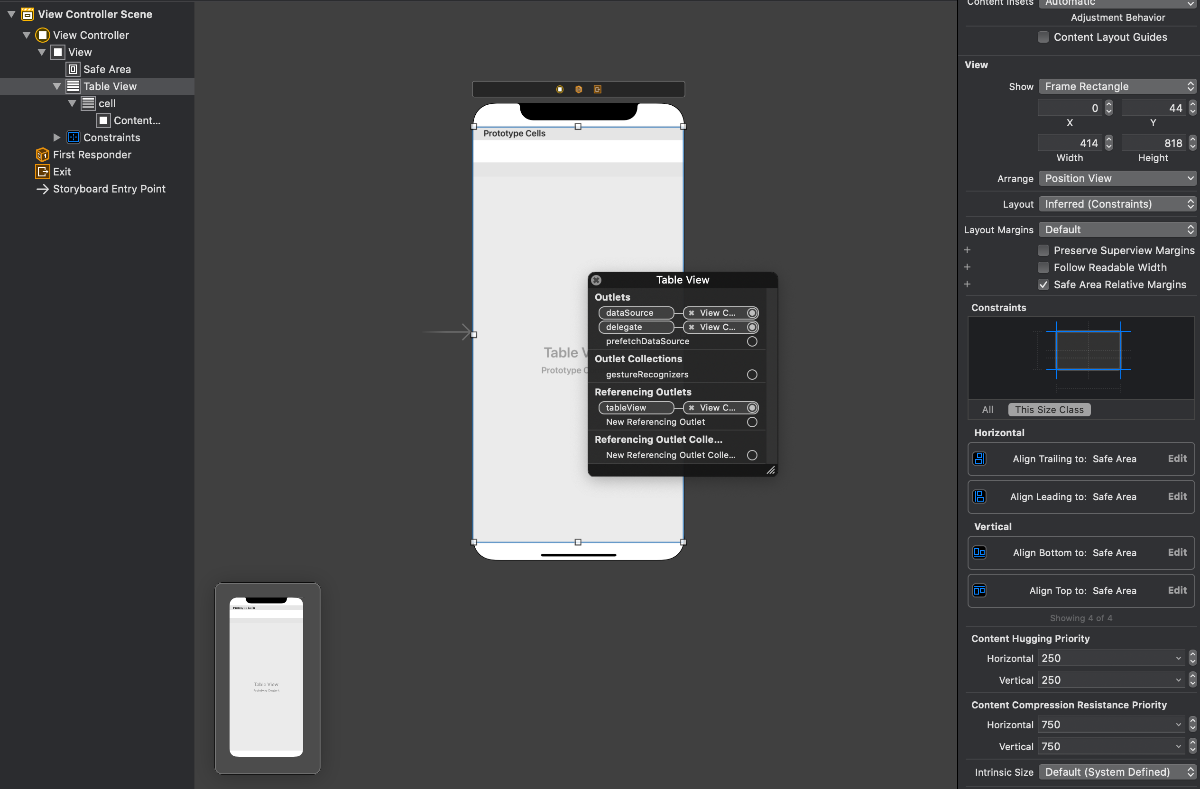Remove the delegate connection via x
The image size is (1200, 789).
(691, 327)
